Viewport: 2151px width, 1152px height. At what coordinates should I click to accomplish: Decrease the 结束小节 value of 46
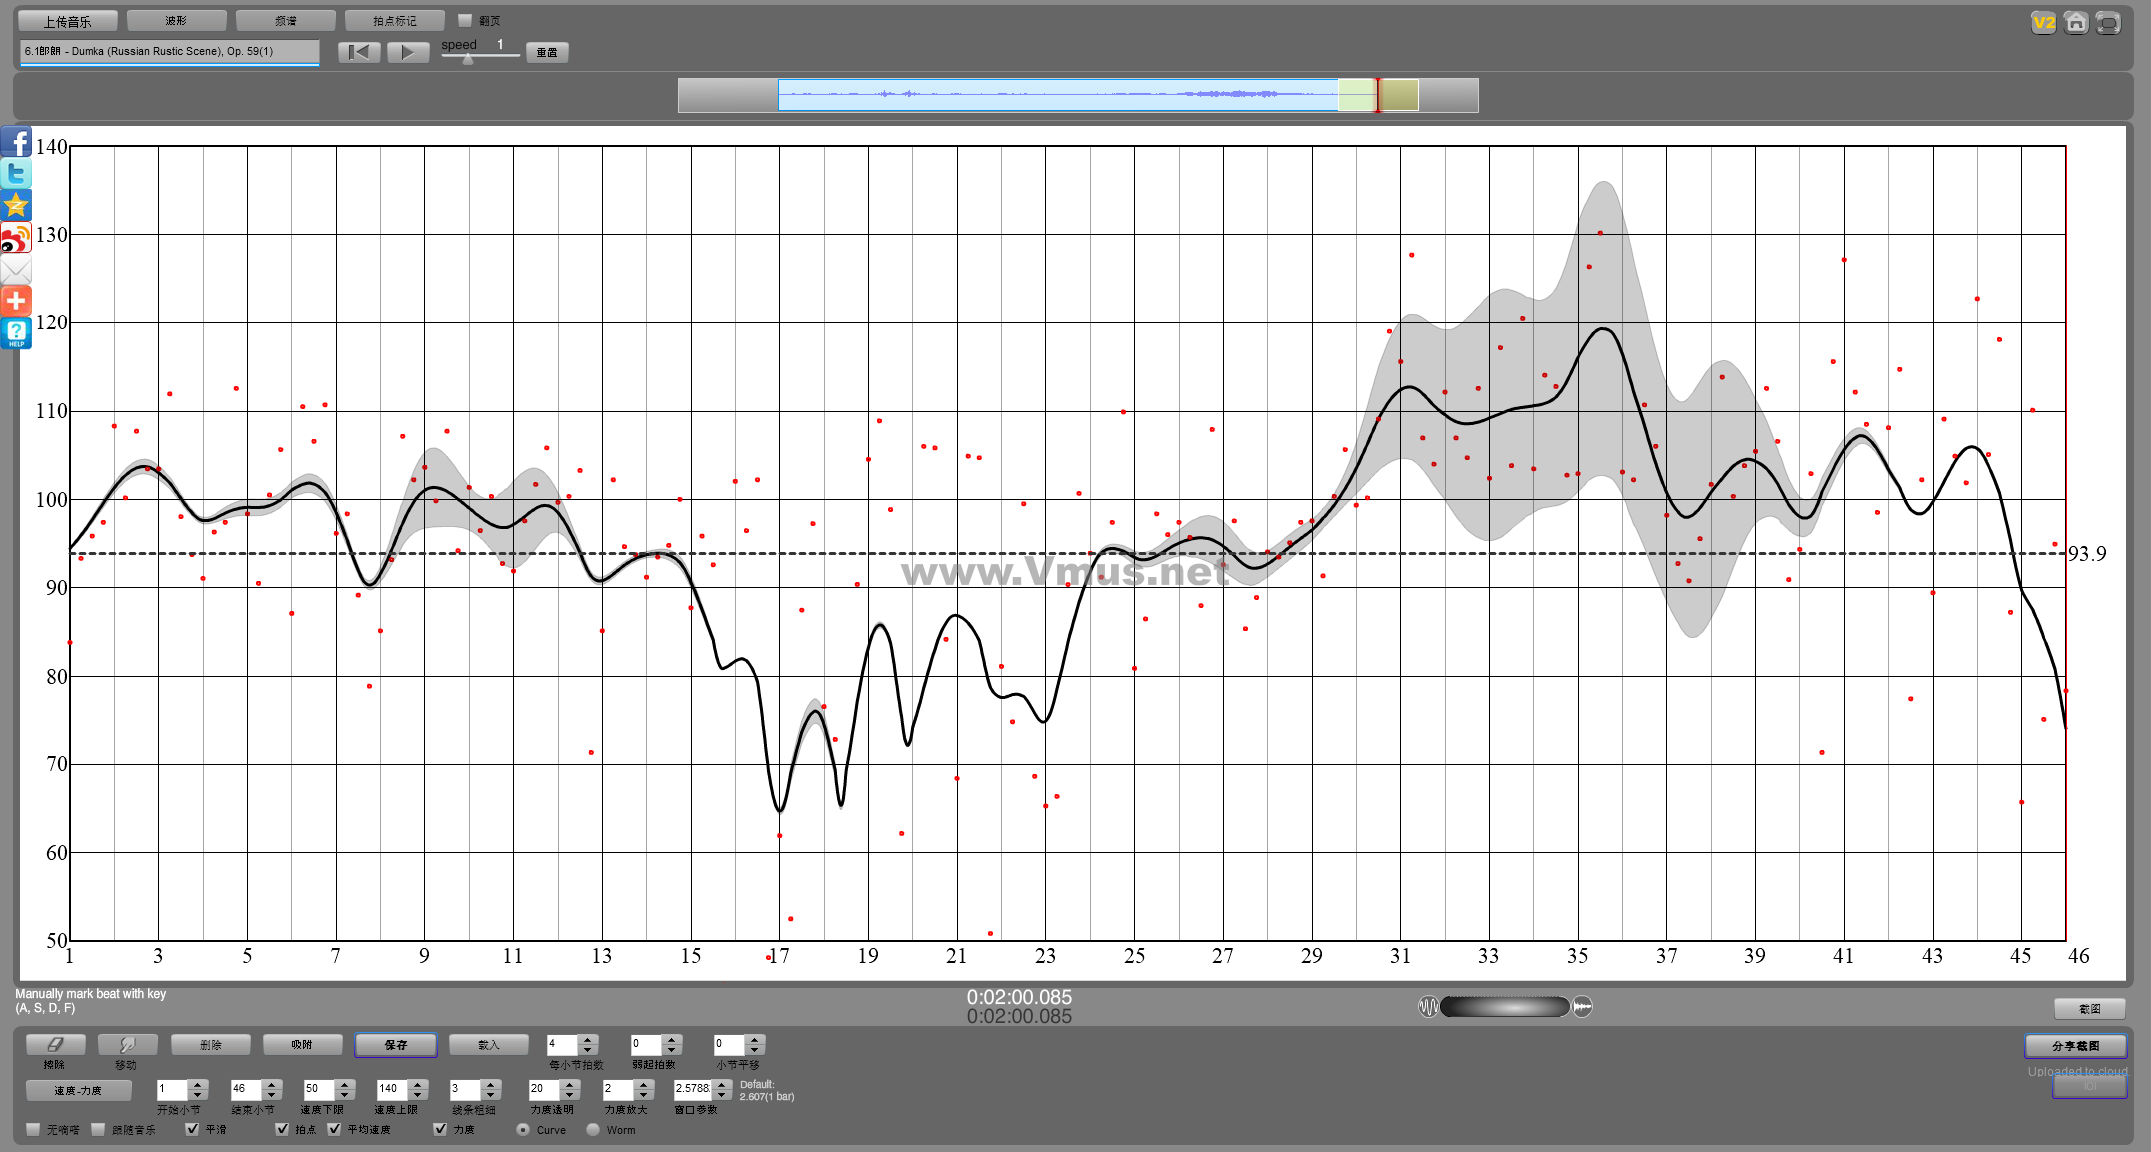click(272, 1095)
